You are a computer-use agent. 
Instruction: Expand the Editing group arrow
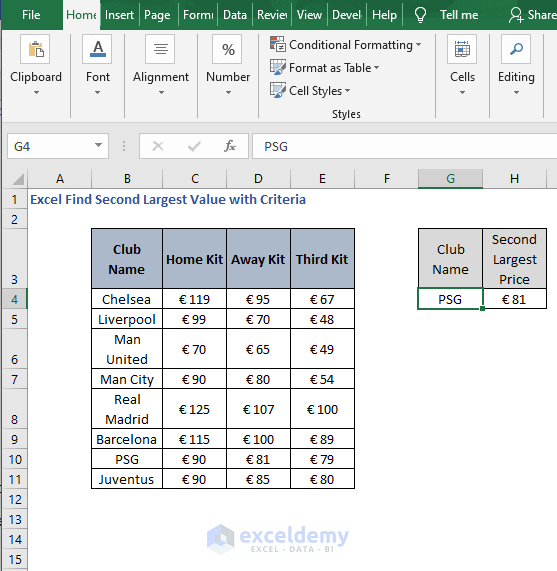[x=516, y=92]
